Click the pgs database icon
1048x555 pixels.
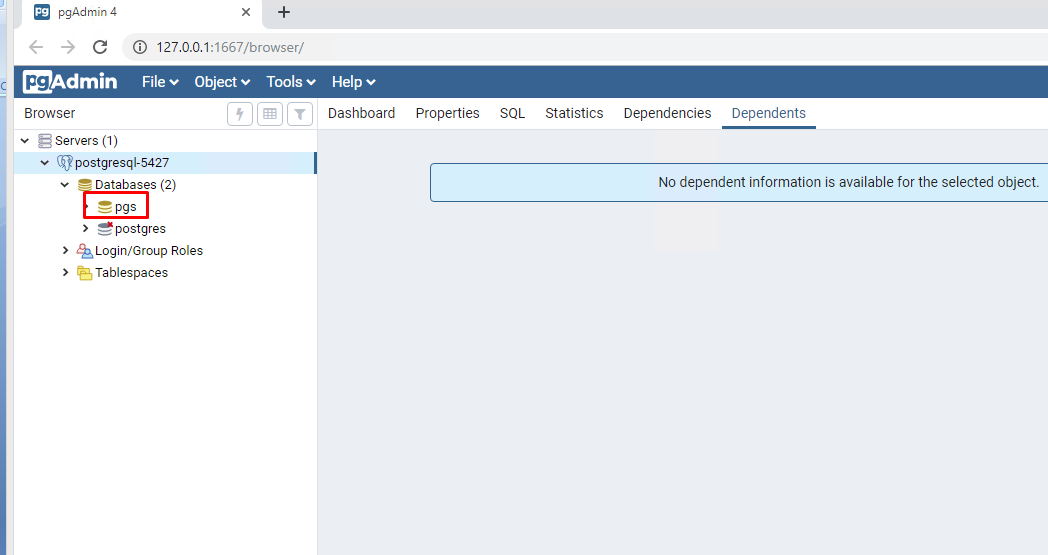click(105, 207)
